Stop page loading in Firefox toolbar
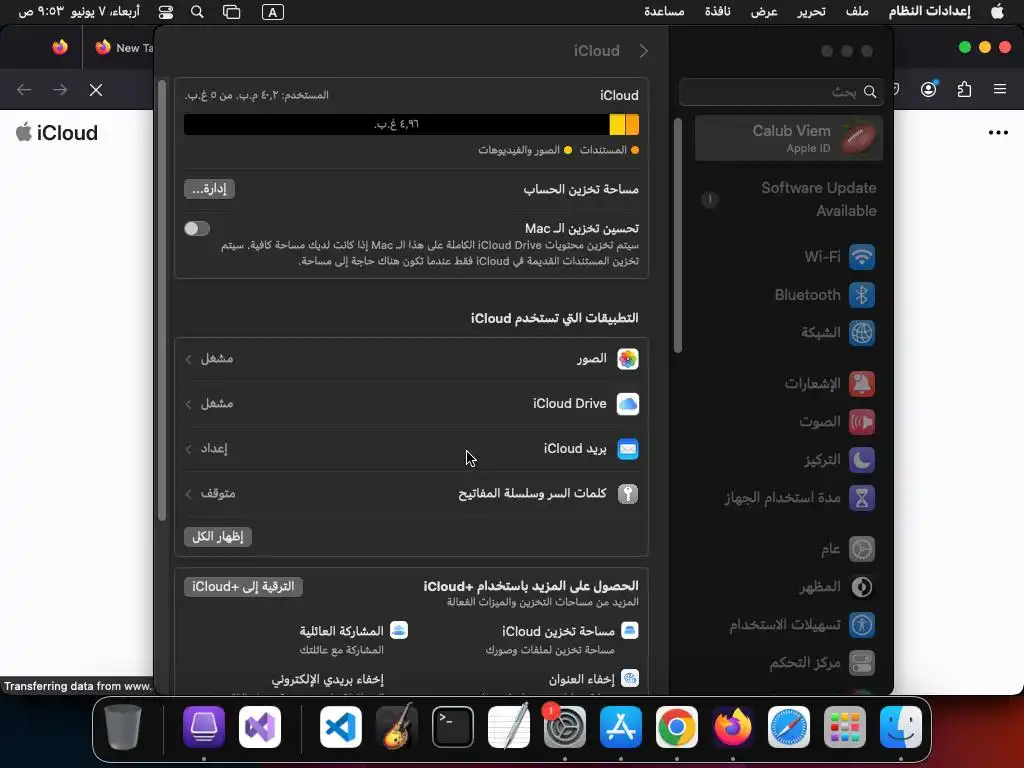This screenshot has width=1024, height=768. (96, 89)
